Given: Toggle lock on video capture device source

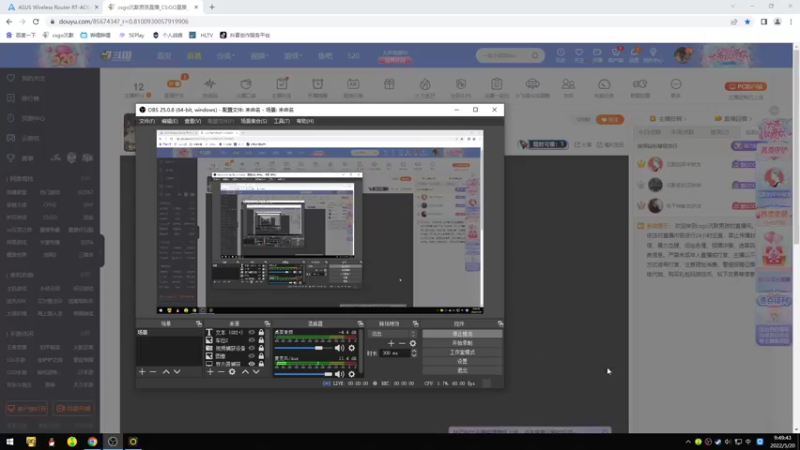Looking at the screenshot, I should click(x=261, y=348).
